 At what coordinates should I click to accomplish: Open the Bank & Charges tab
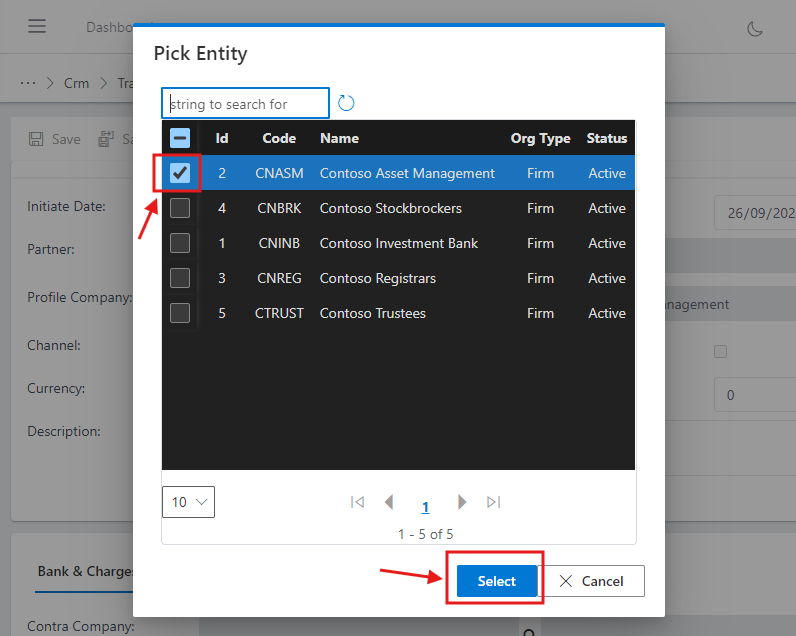(x=84, y=571)
